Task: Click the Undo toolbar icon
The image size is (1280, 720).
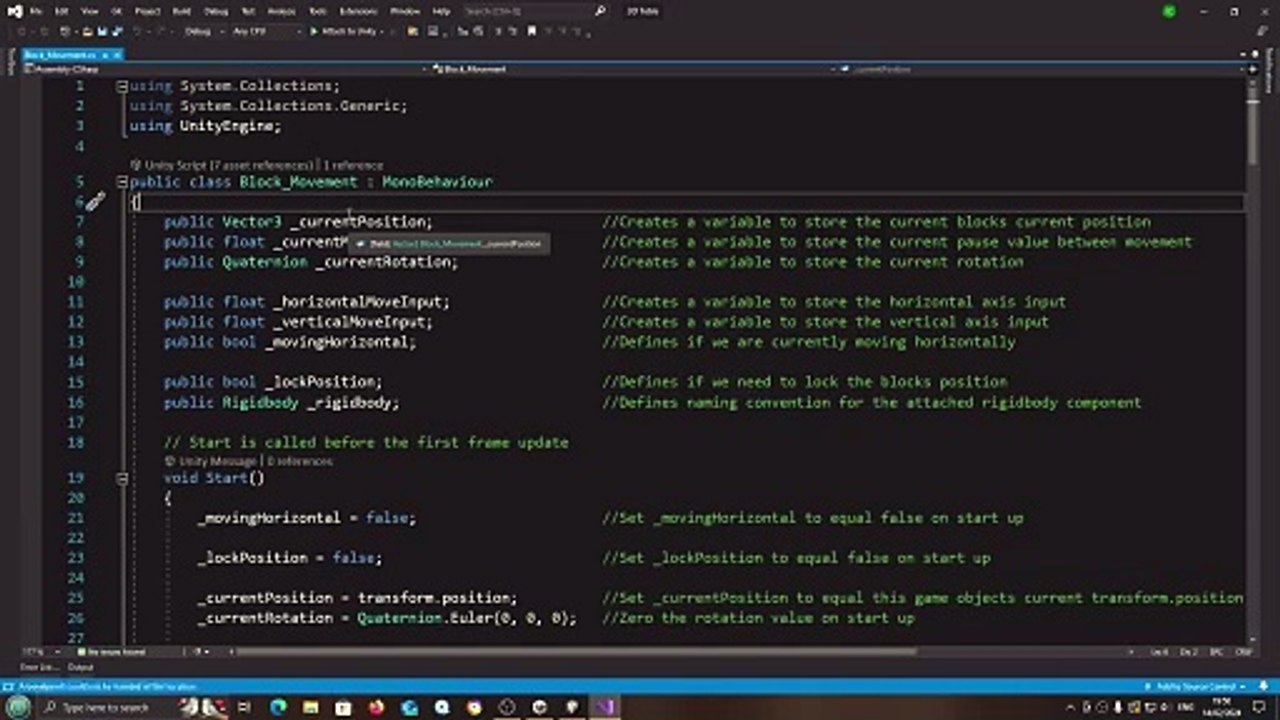Action: click(137, 31)
